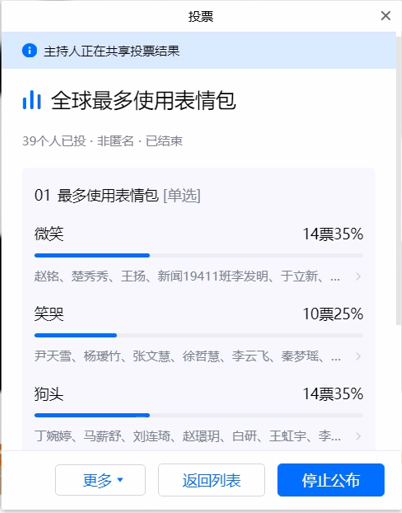Click the blue info icon in banner

[x=29, y=51]
